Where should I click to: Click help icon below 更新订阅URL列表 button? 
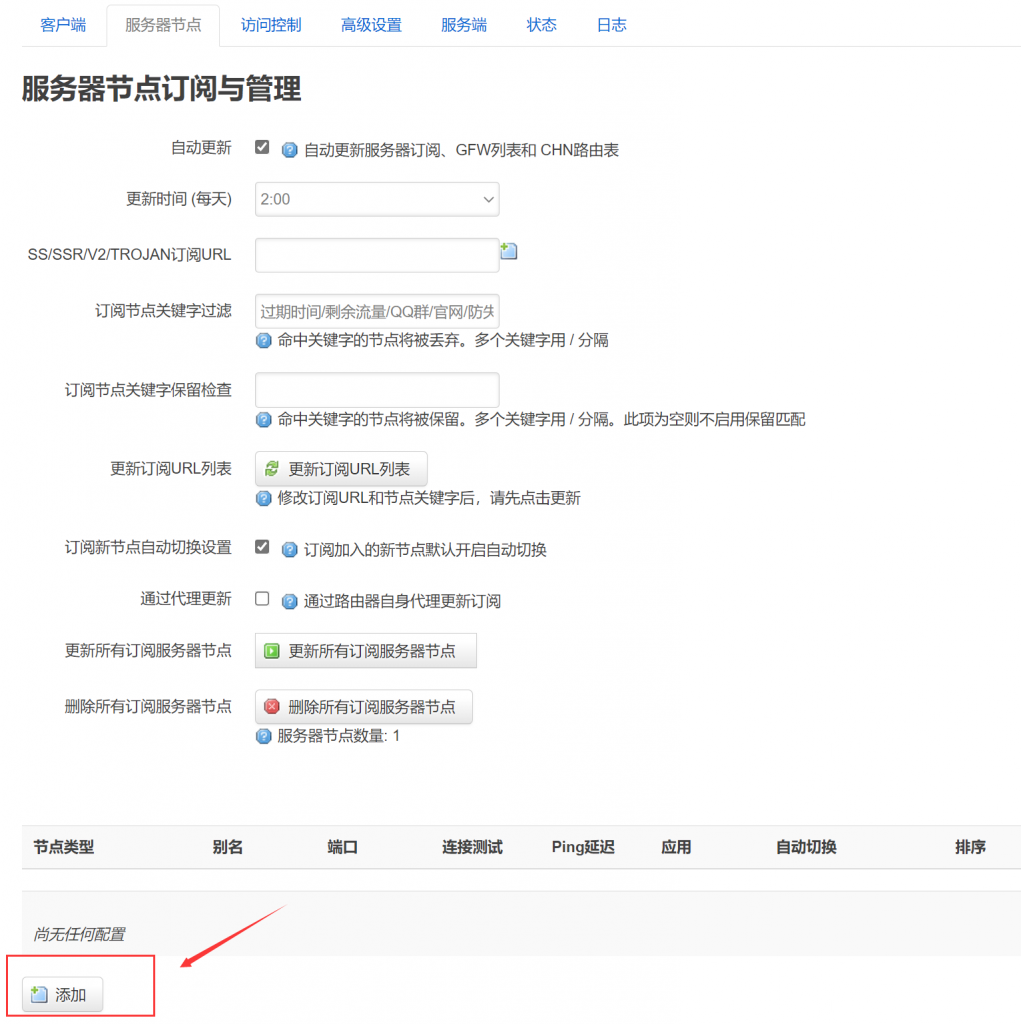tap(264, 498)
